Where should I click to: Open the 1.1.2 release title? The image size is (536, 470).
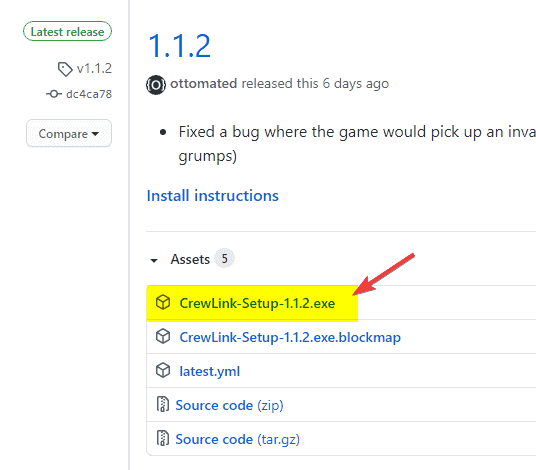coord(179,46)
